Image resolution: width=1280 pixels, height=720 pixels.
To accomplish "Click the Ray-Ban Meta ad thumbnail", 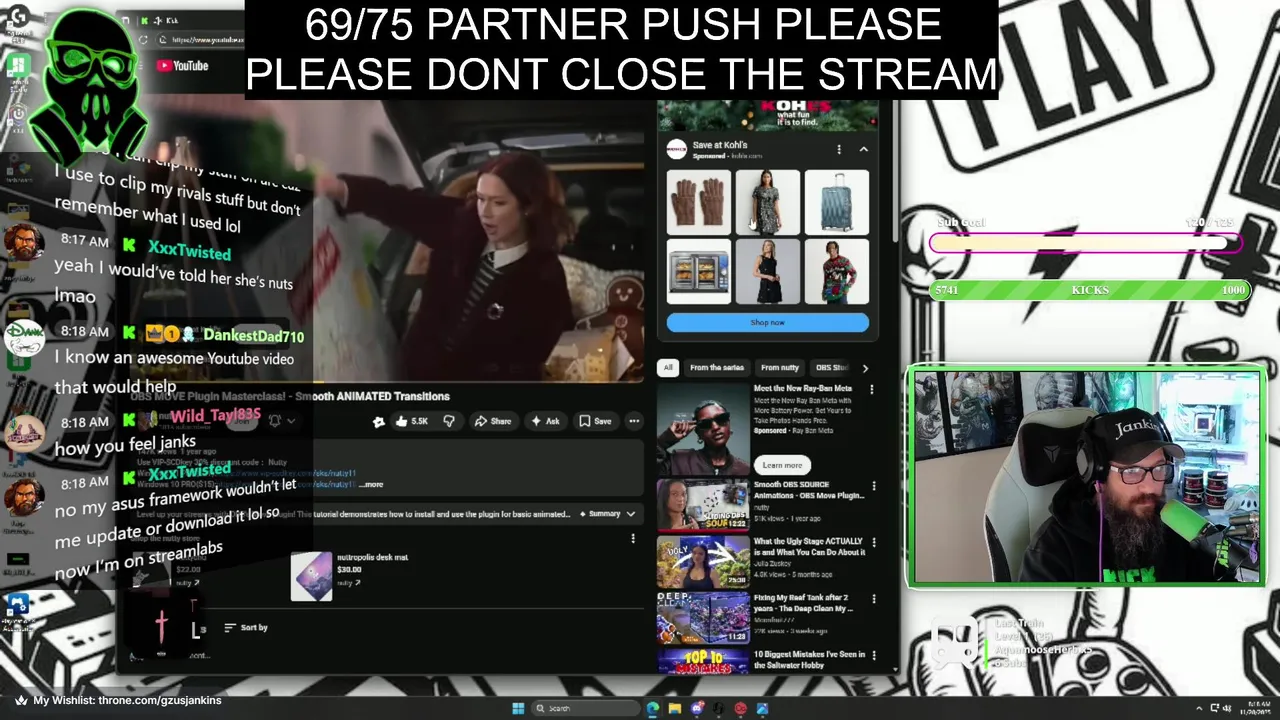I will point(703,429).
